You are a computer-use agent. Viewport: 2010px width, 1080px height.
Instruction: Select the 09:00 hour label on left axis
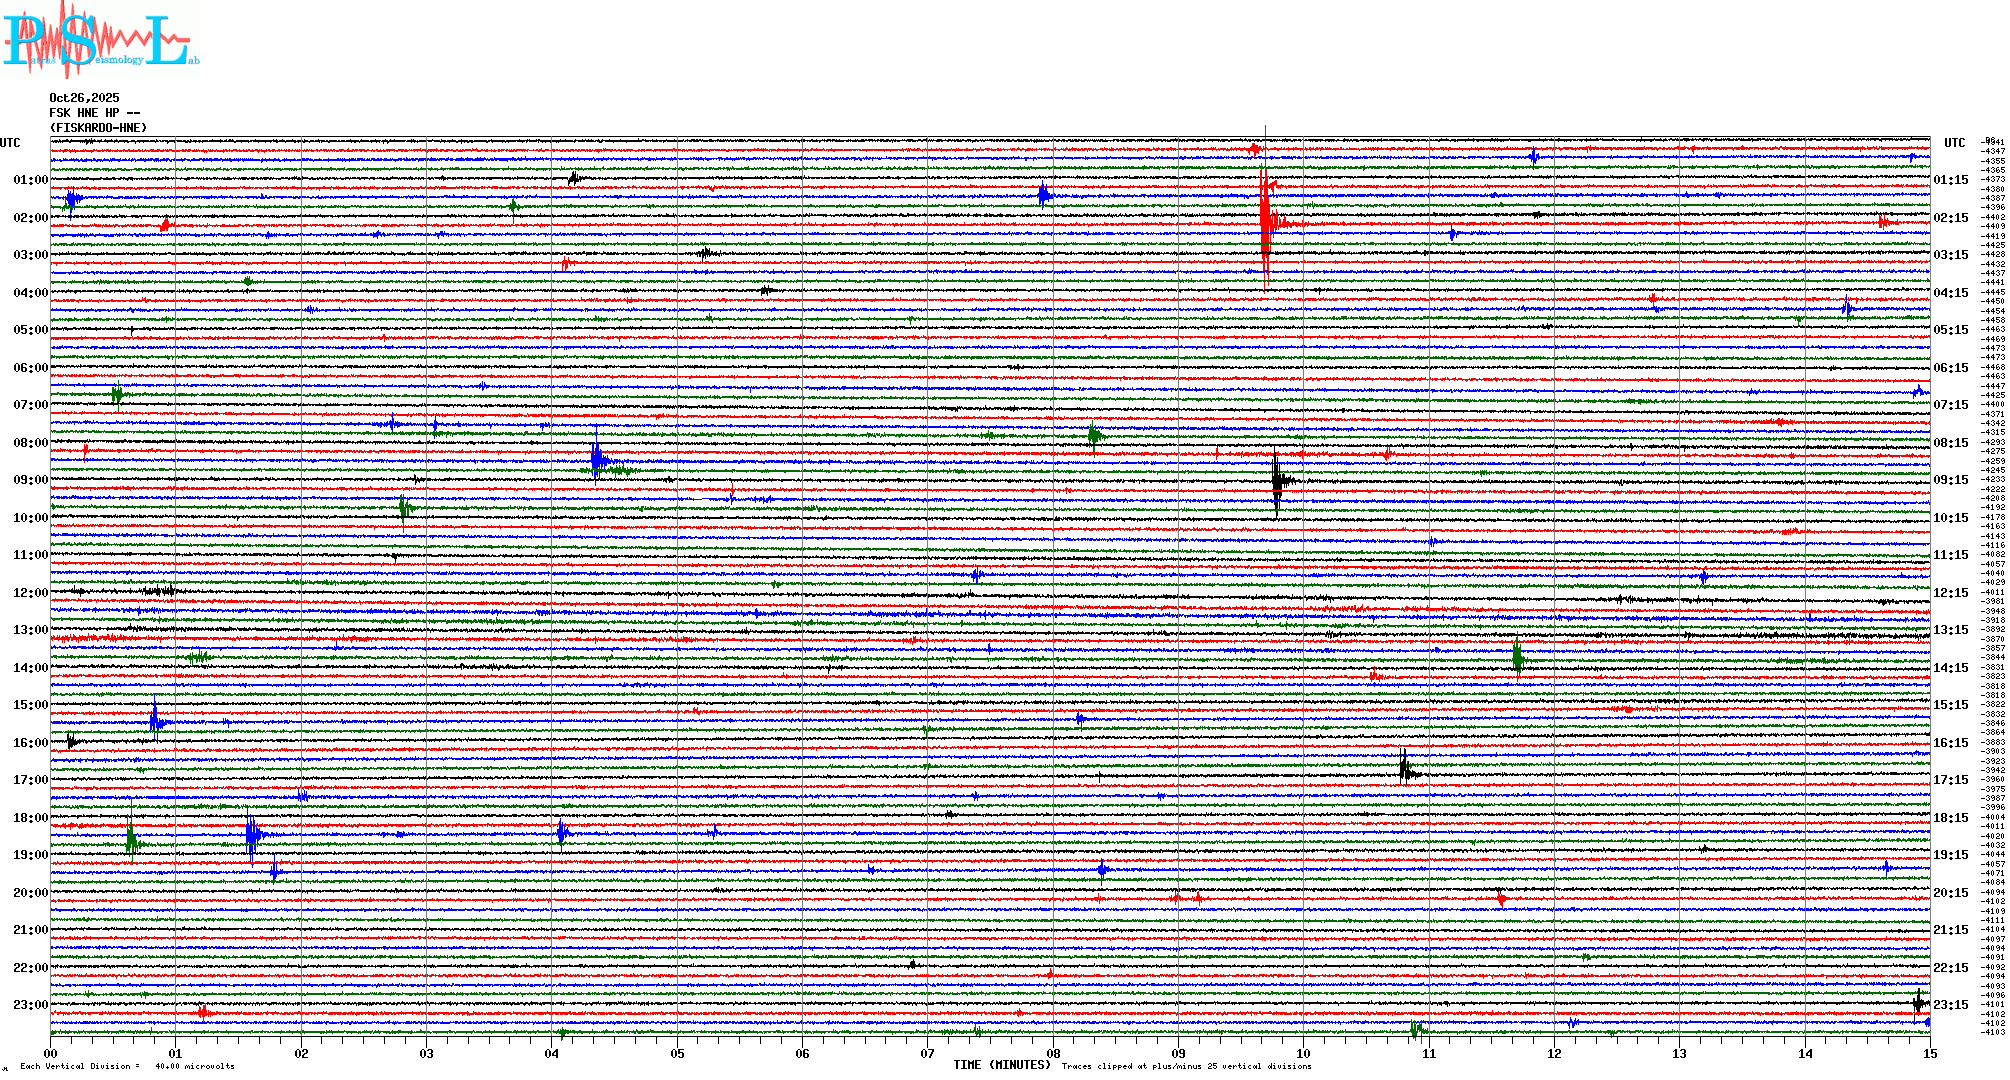click(30, 480)
